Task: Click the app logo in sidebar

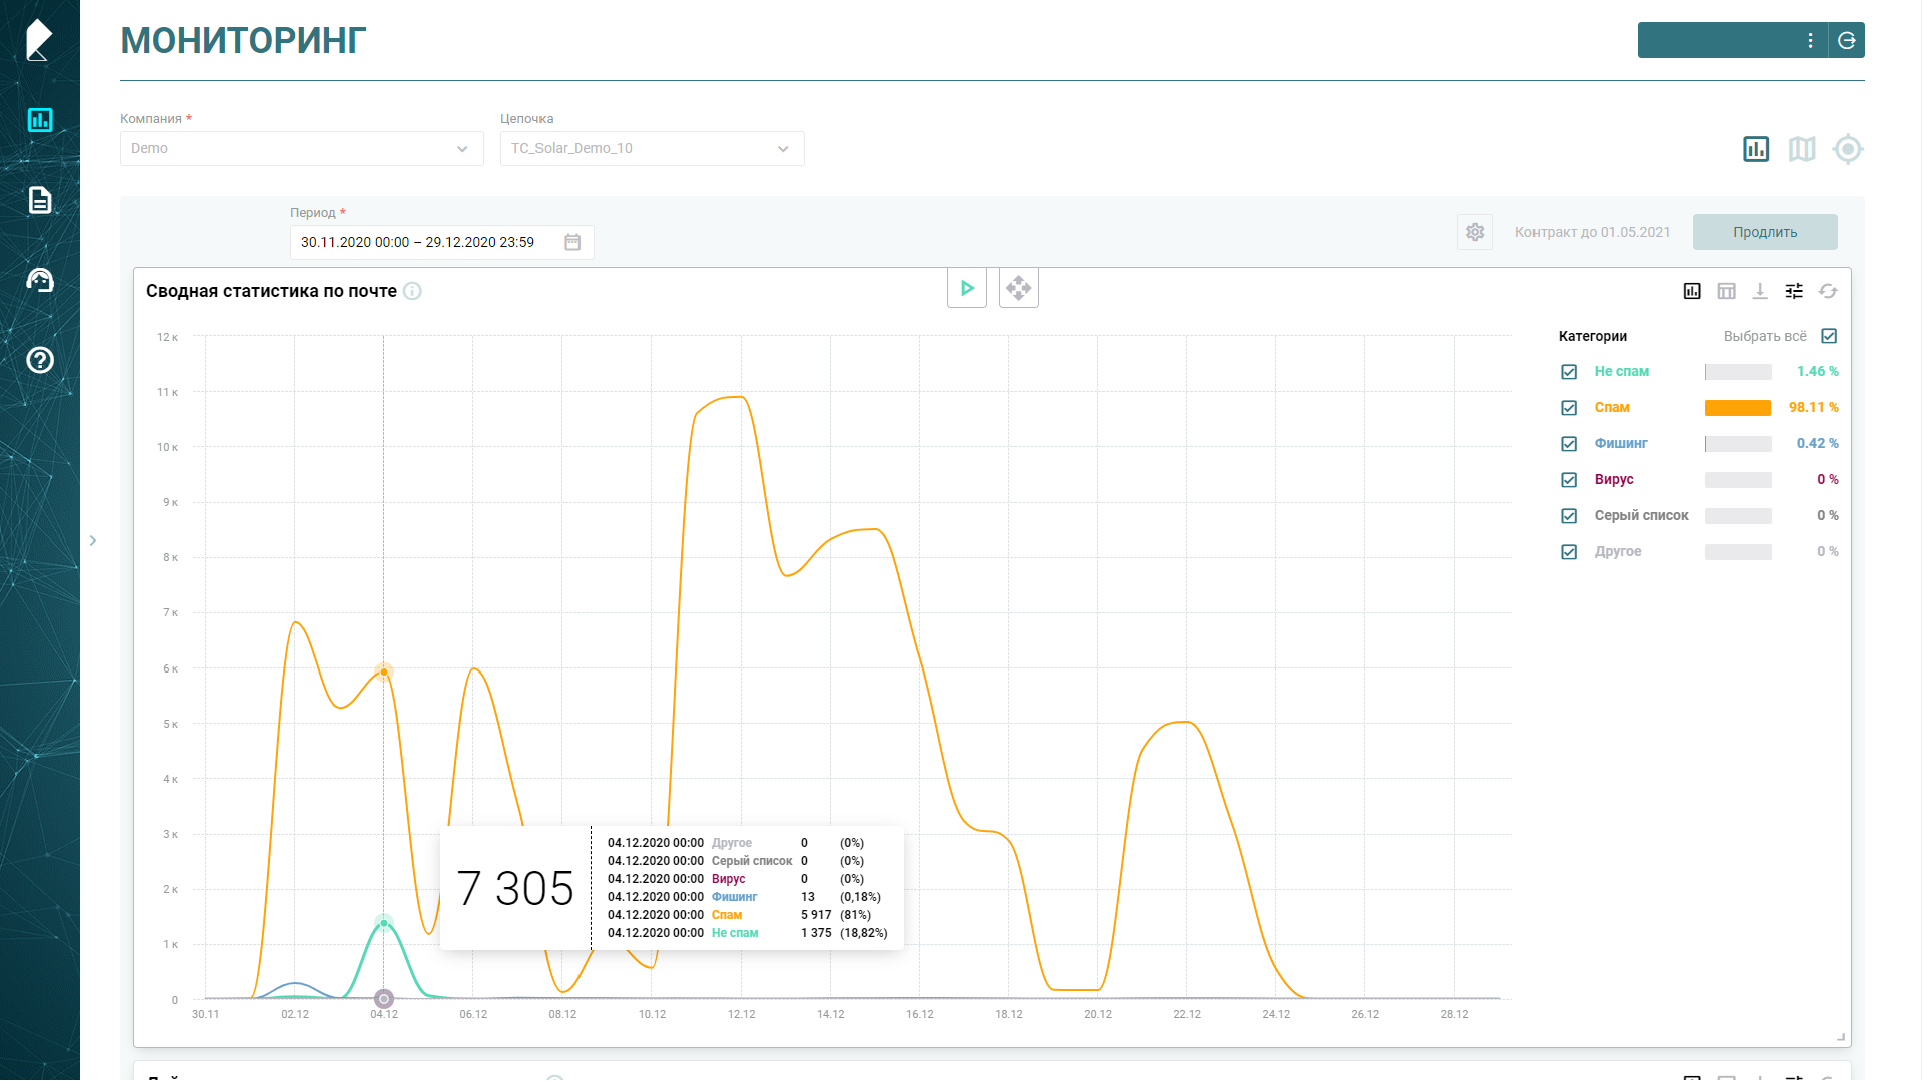Action: [38, 40]
